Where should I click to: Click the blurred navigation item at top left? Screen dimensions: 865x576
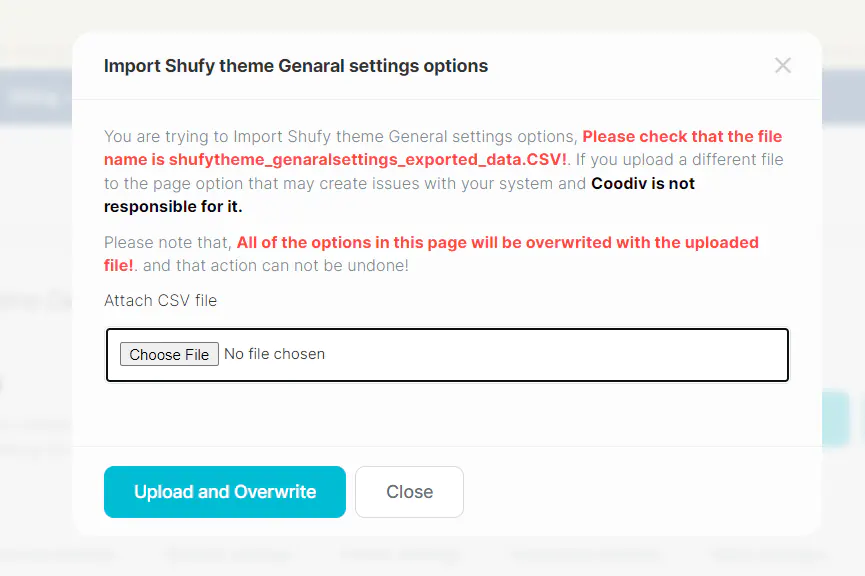[x=34, y=98]
